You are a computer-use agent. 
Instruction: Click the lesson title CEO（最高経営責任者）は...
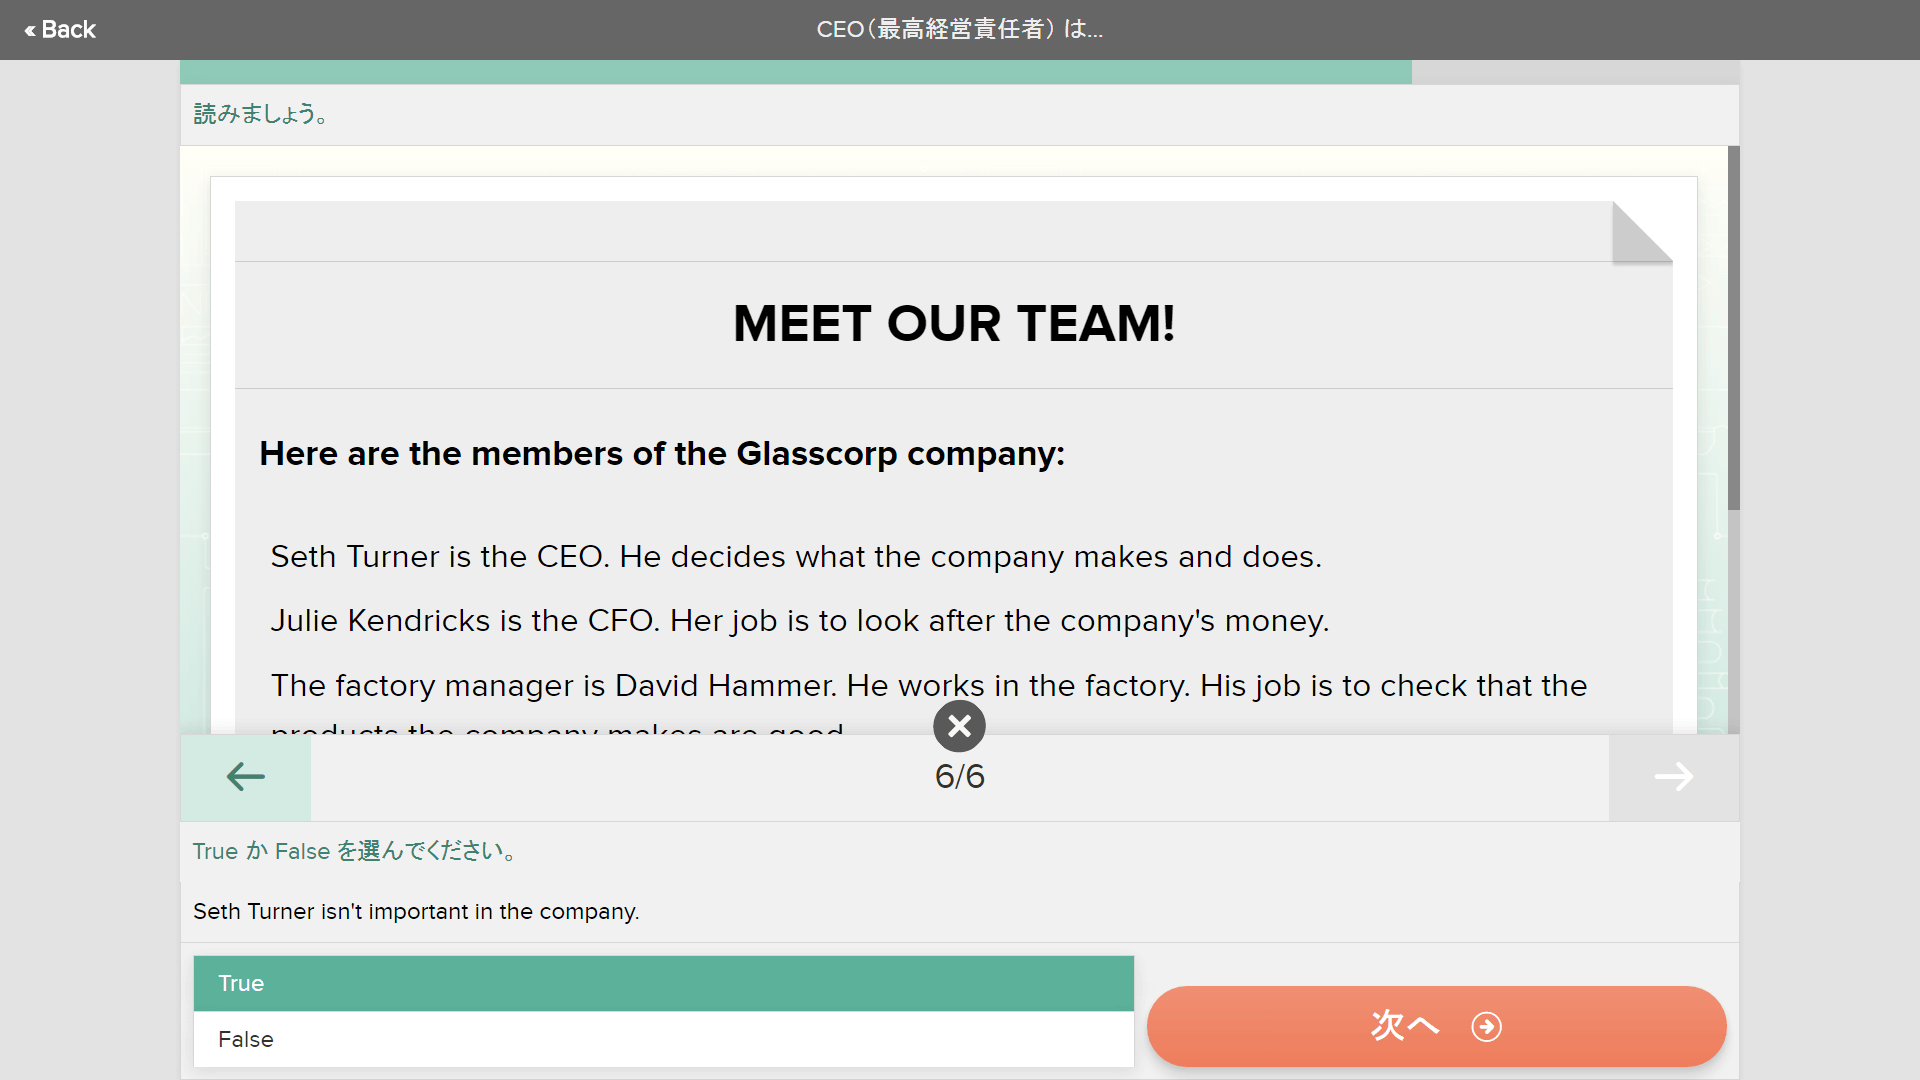pyautogui.click(x=960, y=30)
